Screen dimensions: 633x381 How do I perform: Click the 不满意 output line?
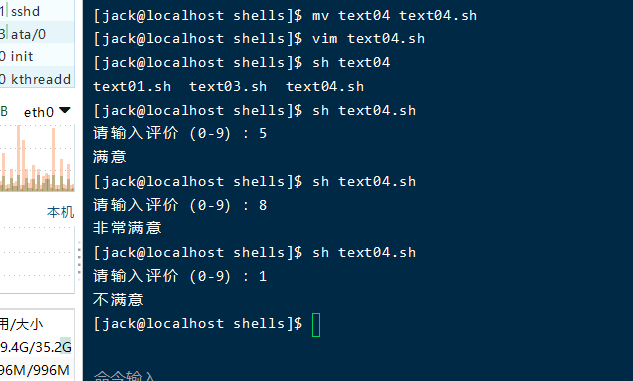[118, 299]
